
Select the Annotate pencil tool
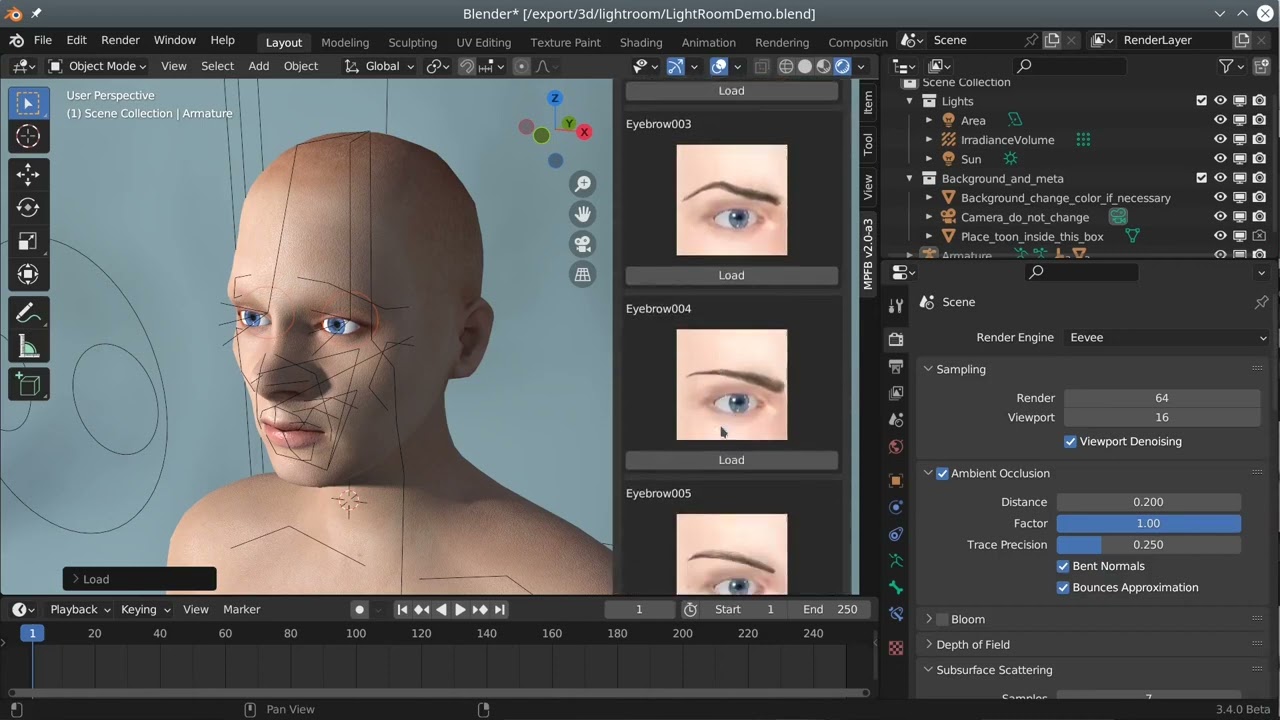[x=28, y=314]
